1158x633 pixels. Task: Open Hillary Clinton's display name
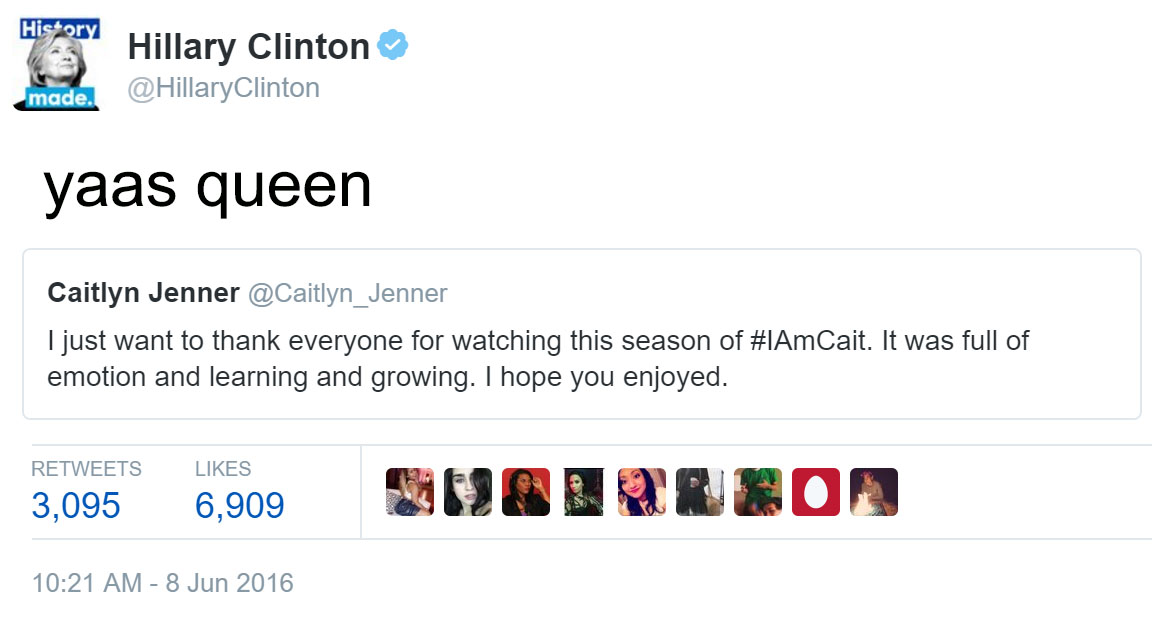tap(249, 46)
